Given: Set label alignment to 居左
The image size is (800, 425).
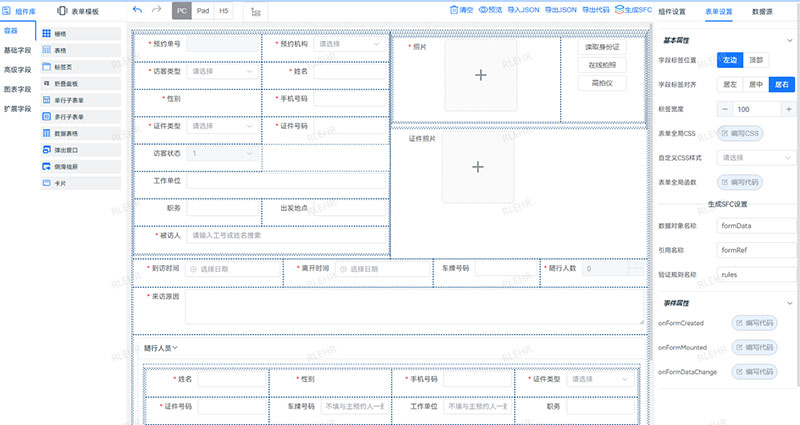Looking at the screenshot, I should (x=730, y=84).
